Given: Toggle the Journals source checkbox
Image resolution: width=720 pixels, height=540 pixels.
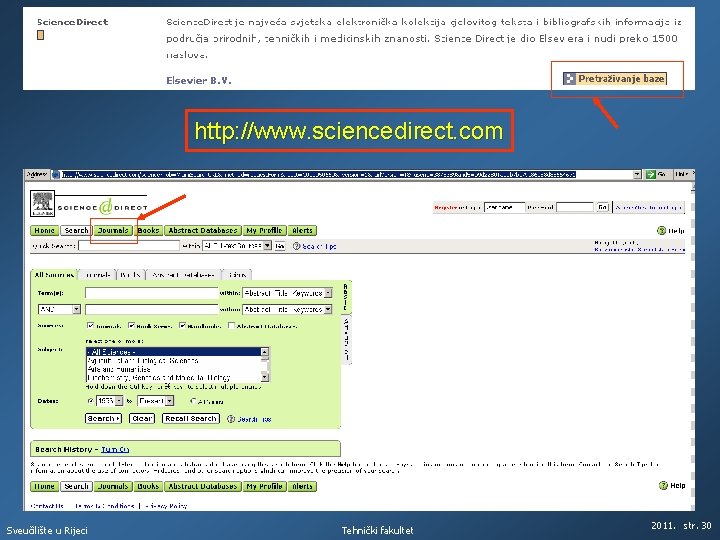Looking at the screenshot, I should 90,326.
